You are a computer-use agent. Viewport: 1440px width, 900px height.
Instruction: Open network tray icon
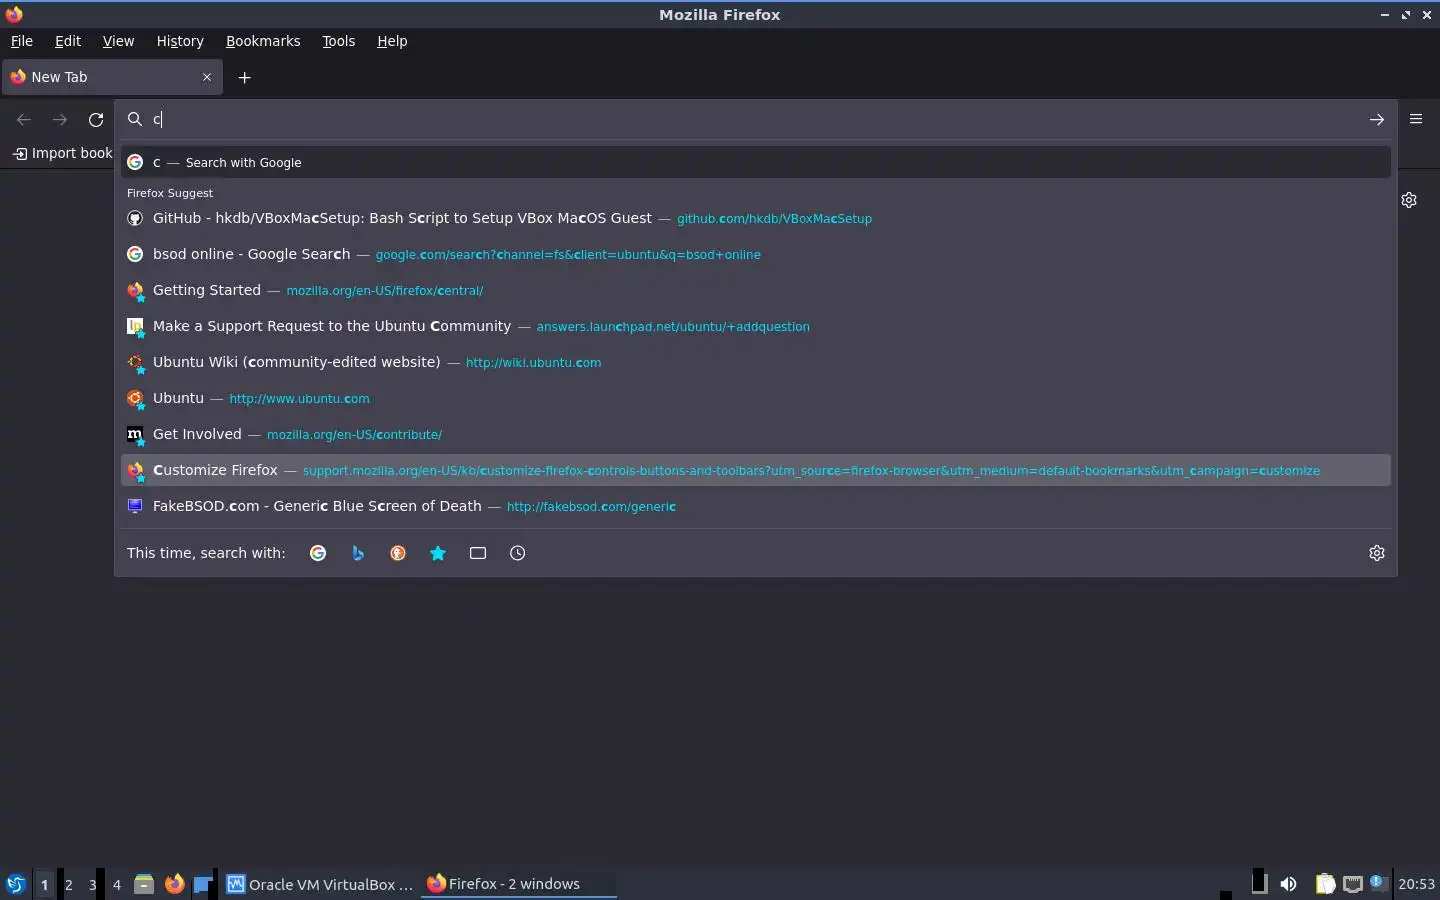(1352, 884)
